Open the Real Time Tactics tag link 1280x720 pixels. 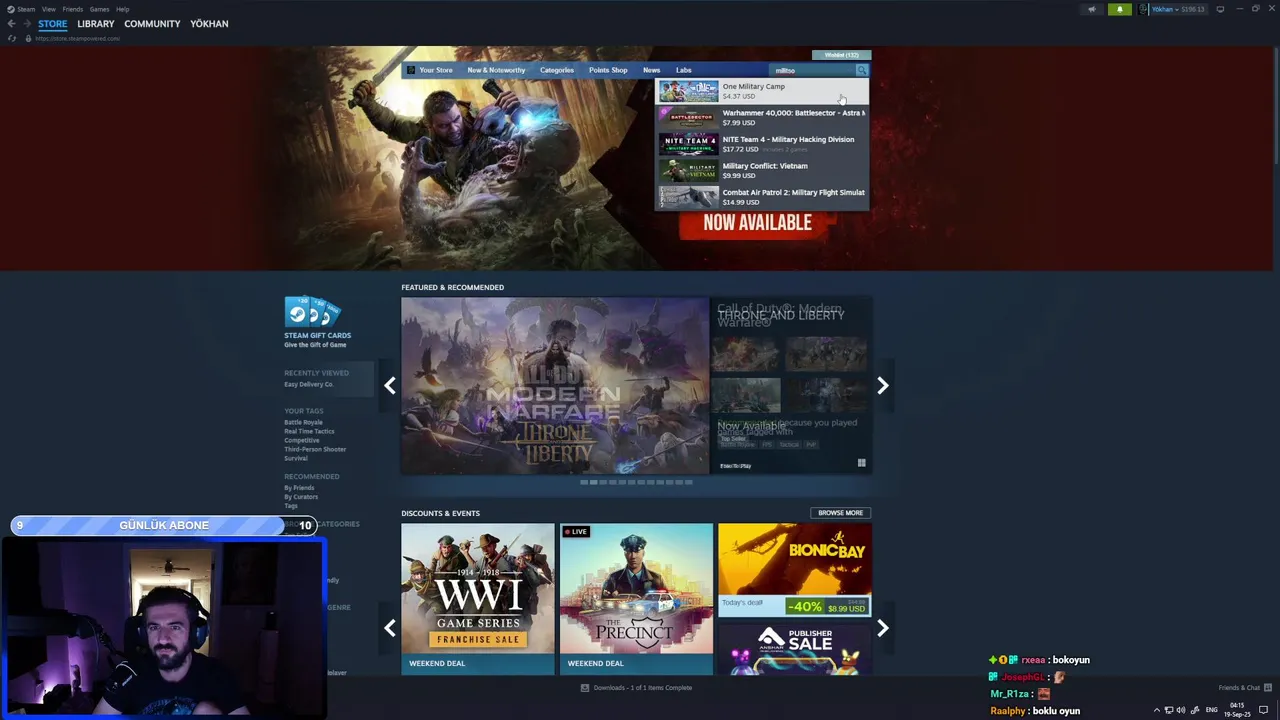(309, 431)
